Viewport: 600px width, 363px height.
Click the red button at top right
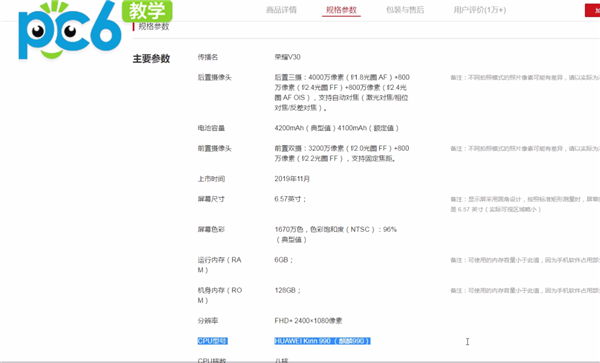pos(592,10)
